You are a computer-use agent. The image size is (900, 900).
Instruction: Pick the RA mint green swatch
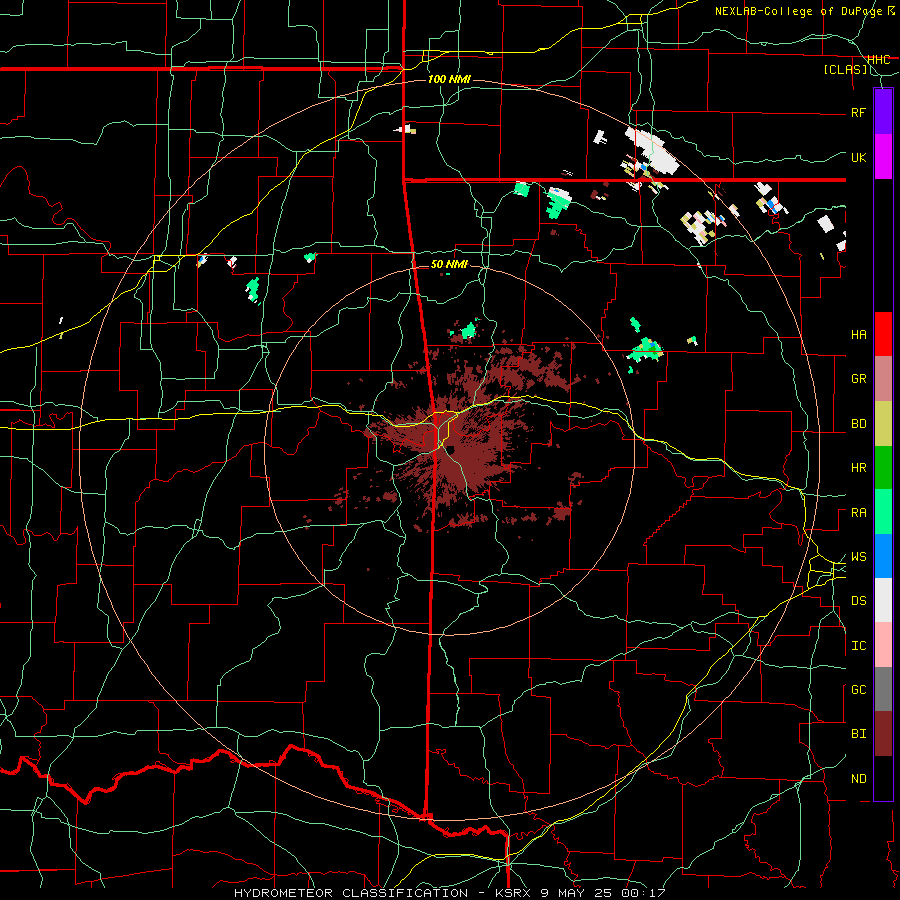[883, 512]
